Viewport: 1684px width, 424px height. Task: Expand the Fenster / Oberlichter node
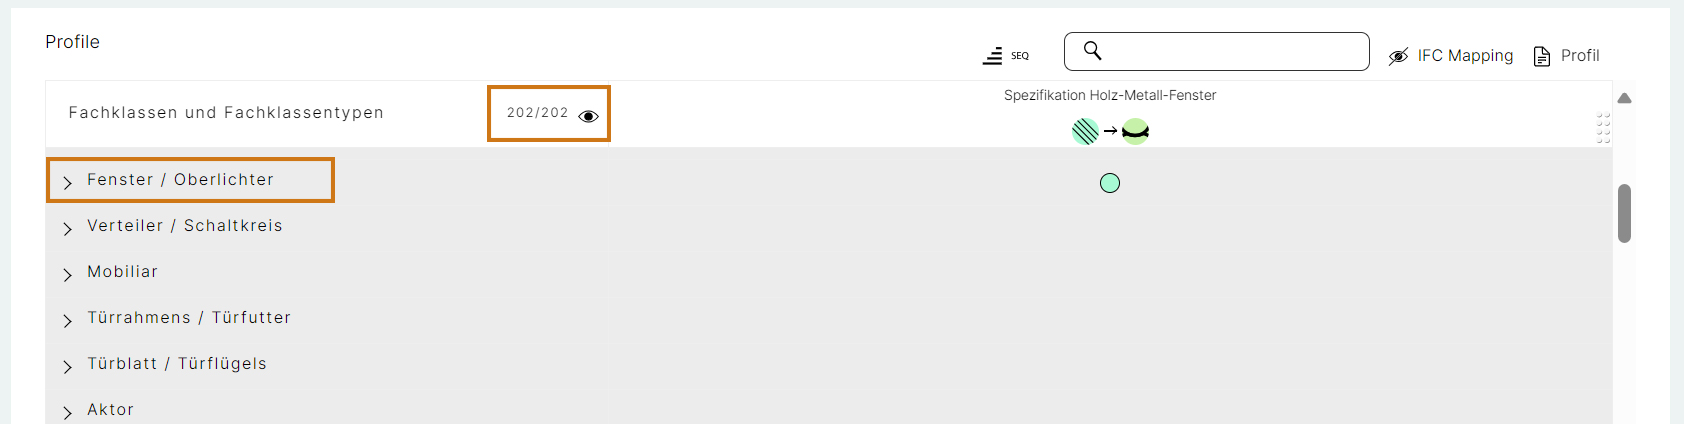pos(67,182)
